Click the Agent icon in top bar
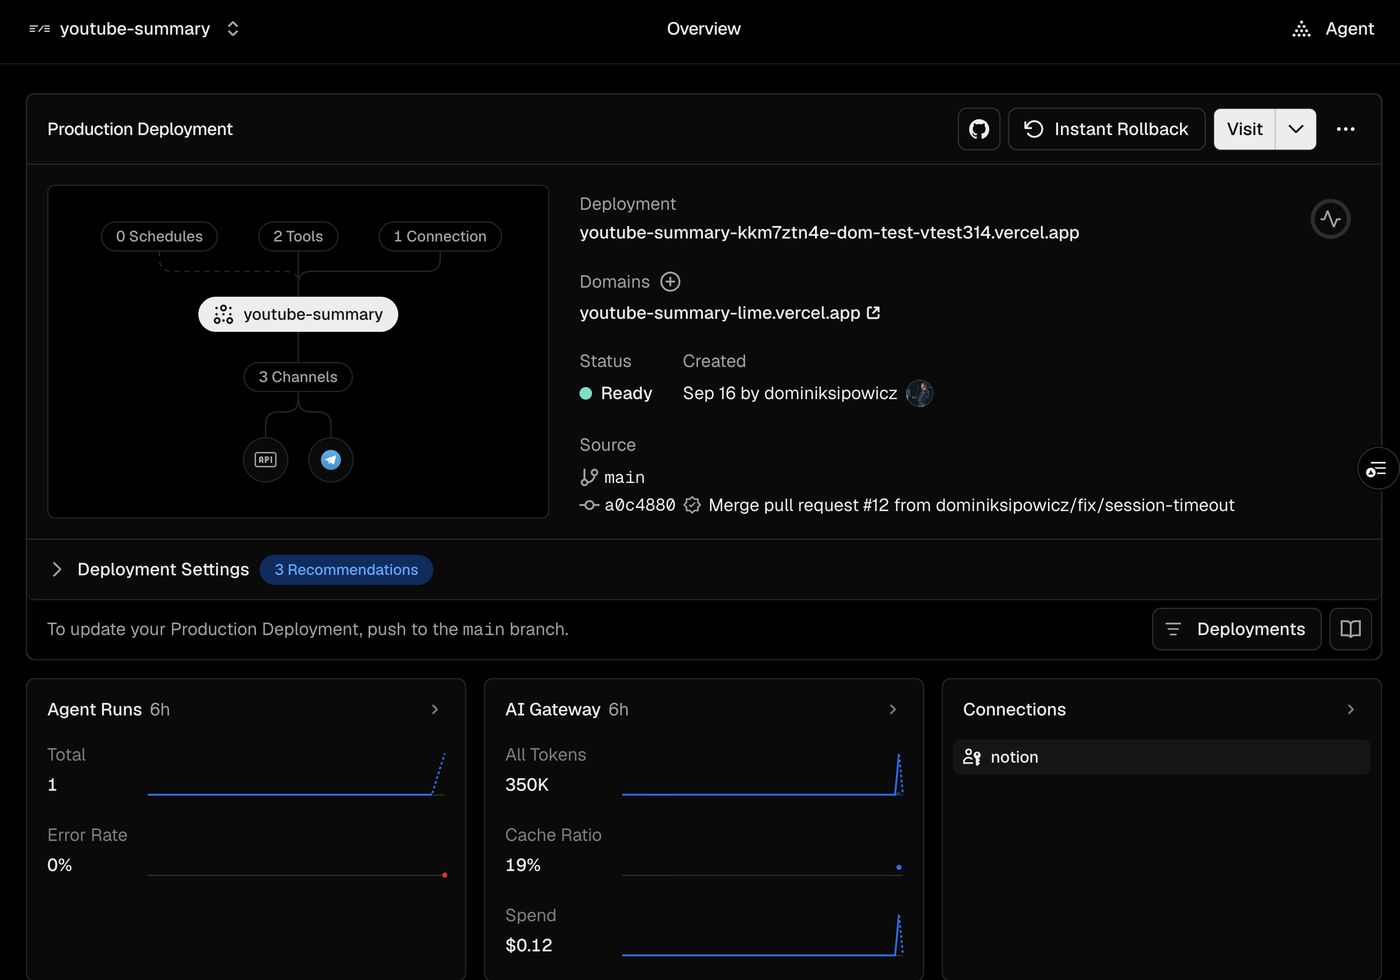The height and width of the screenshot is (980, 1400). [x=1301, y=29]
